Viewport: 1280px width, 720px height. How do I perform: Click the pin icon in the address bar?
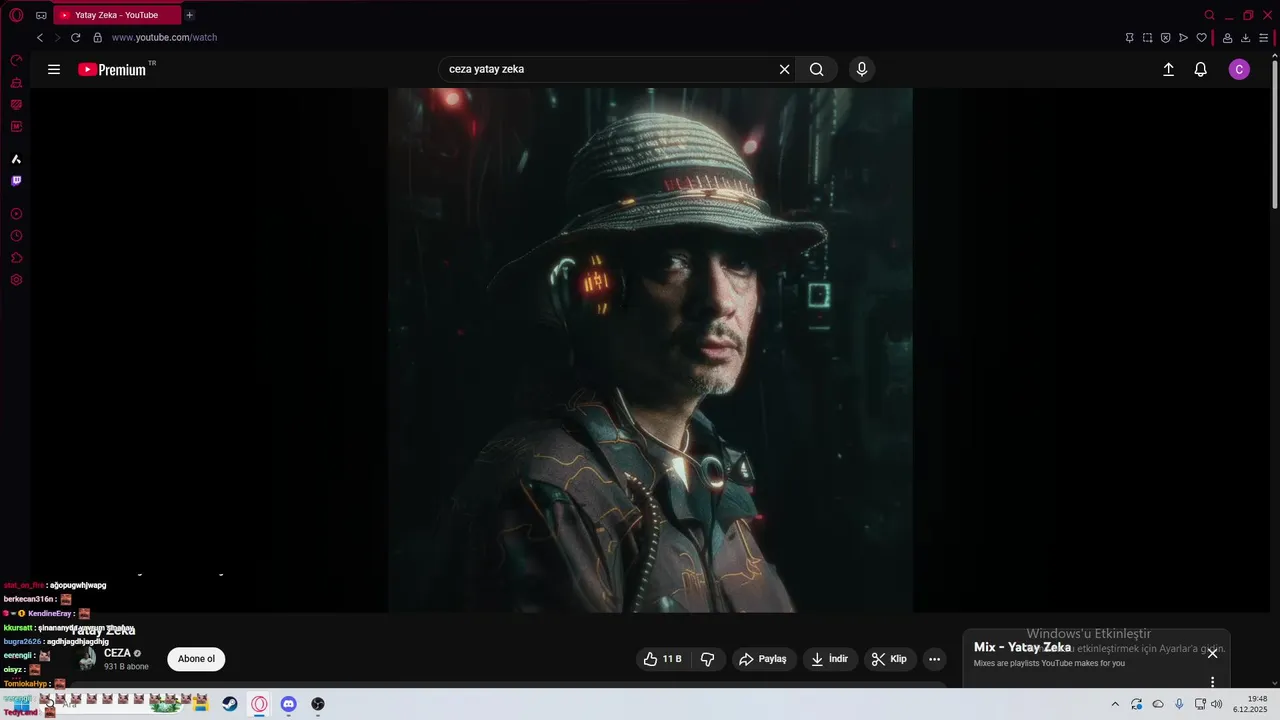(x=1130, y=38)
